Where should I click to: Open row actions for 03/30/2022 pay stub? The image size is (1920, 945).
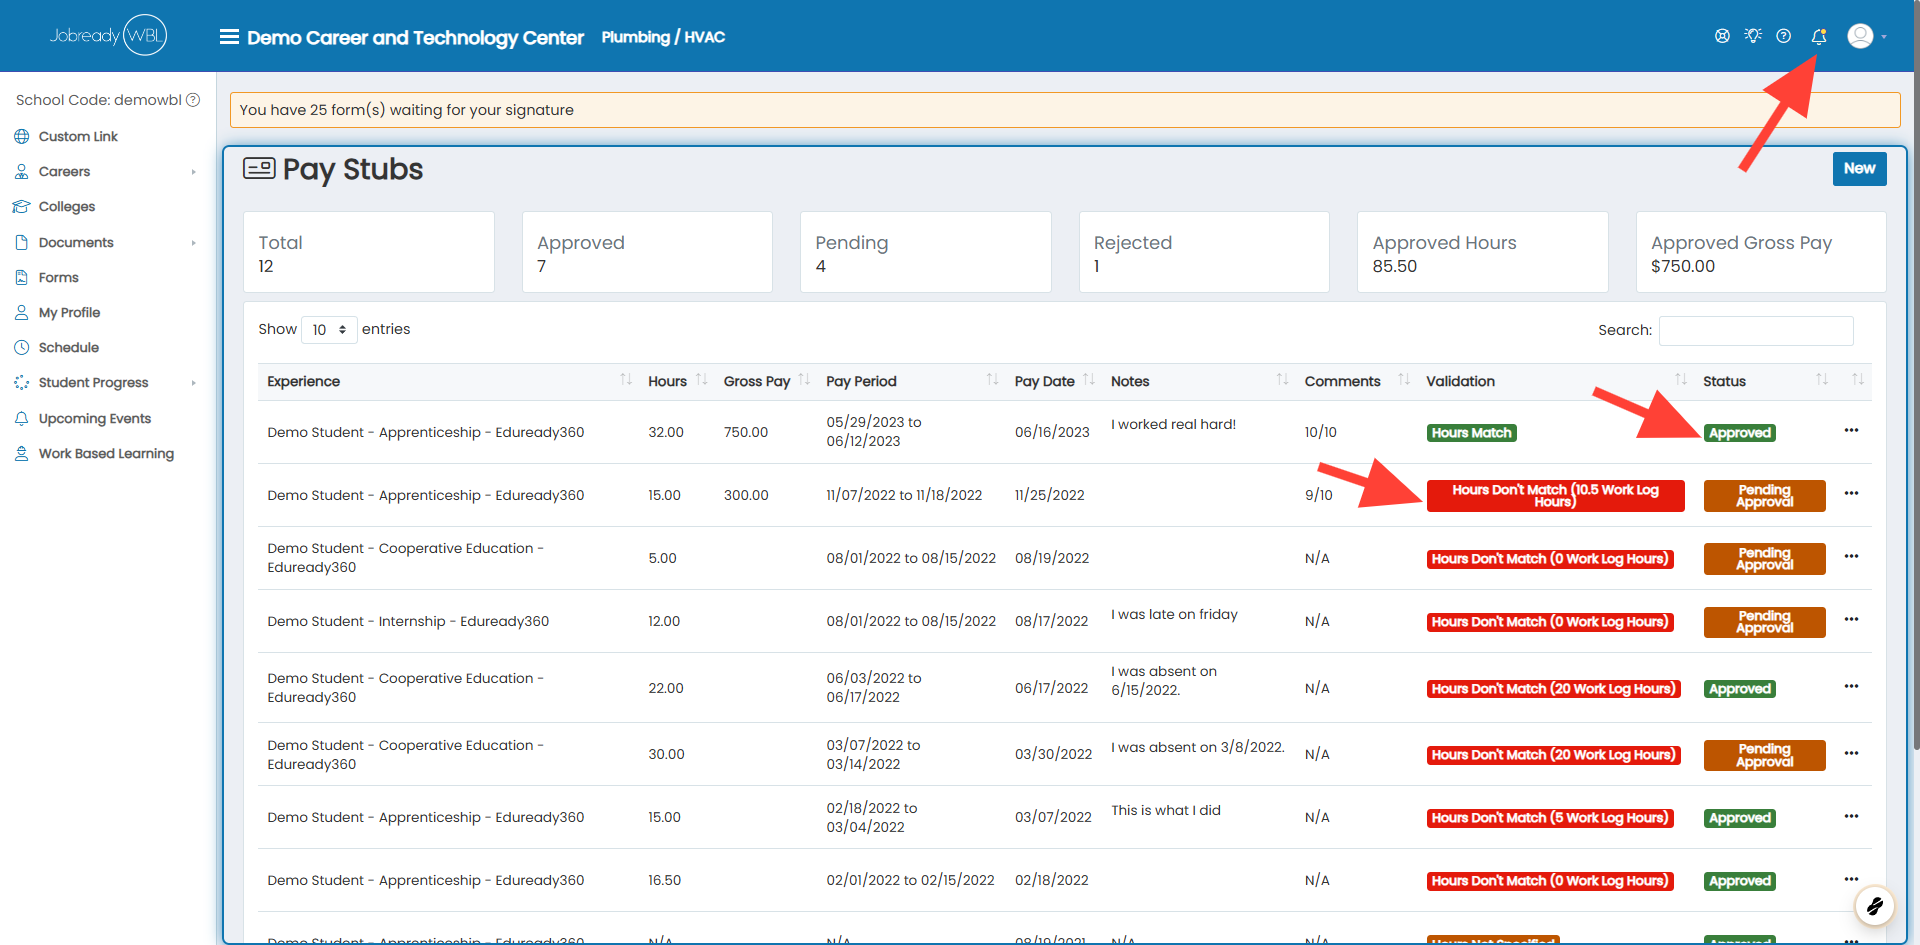[x=1851, y=753]
